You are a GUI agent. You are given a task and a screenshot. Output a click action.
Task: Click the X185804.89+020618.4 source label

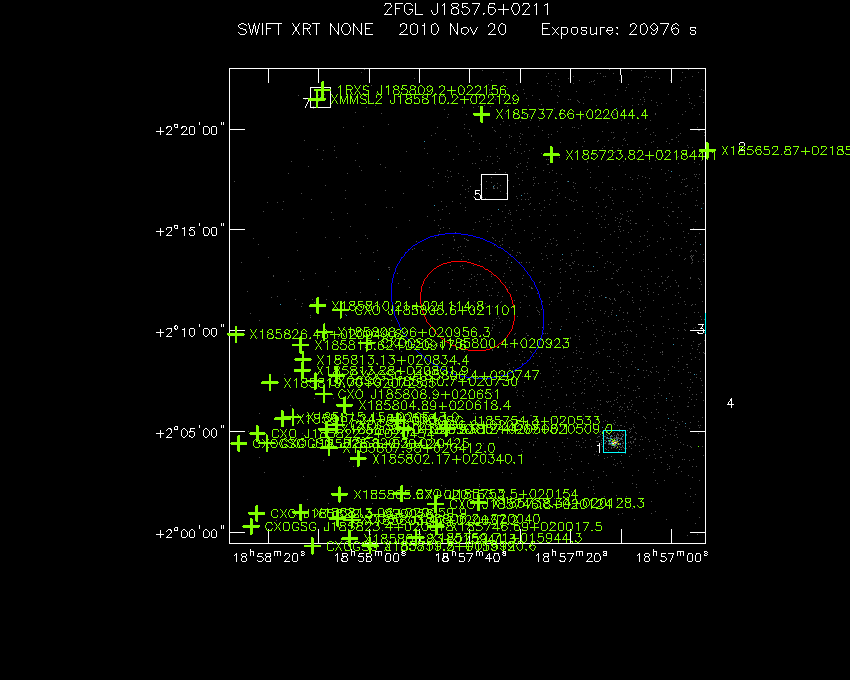point(434,406)
